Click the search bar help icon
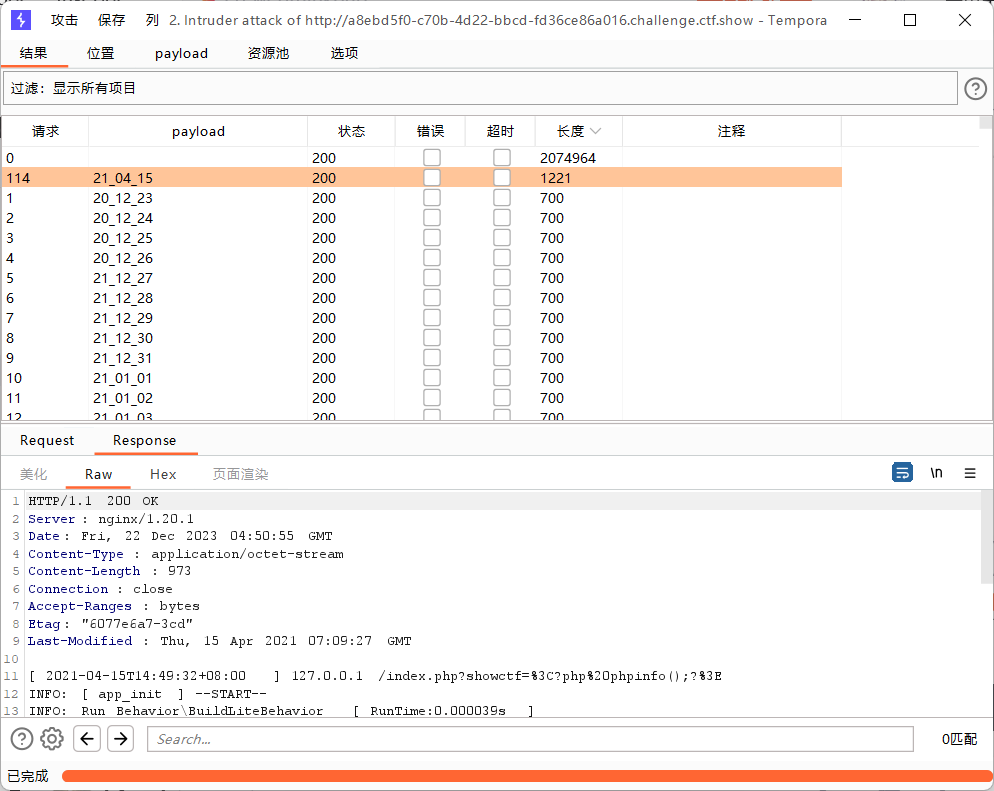This screenshot has height=791, width=994. click(x=21, y=738)
